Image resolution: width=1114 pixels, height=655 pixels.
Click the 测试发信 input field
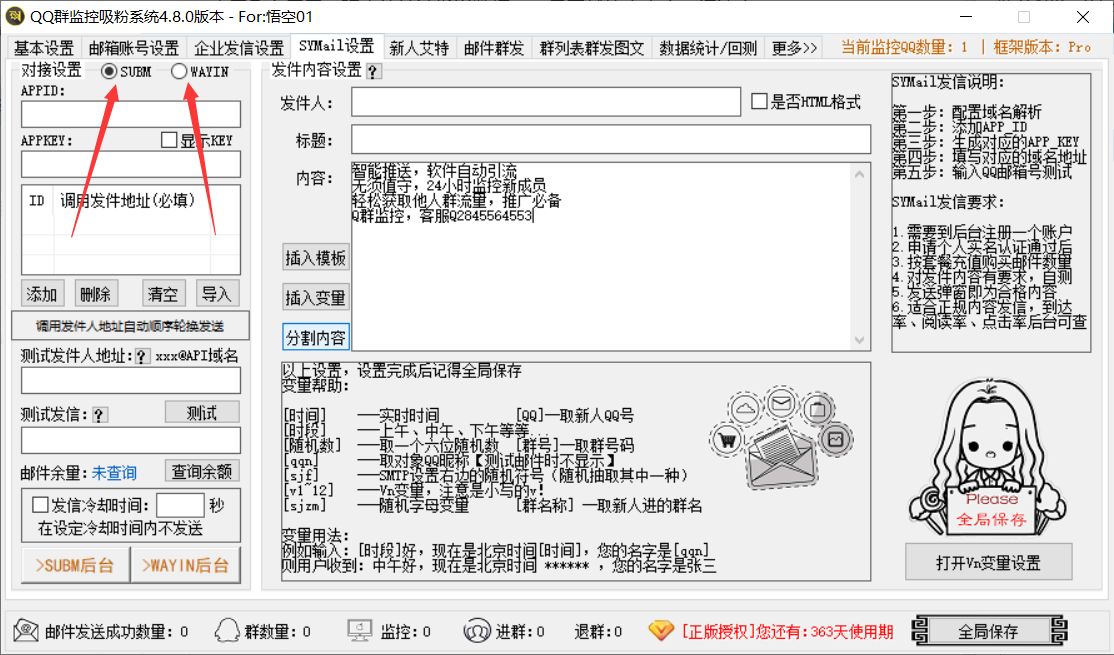(x=131, y=440)
